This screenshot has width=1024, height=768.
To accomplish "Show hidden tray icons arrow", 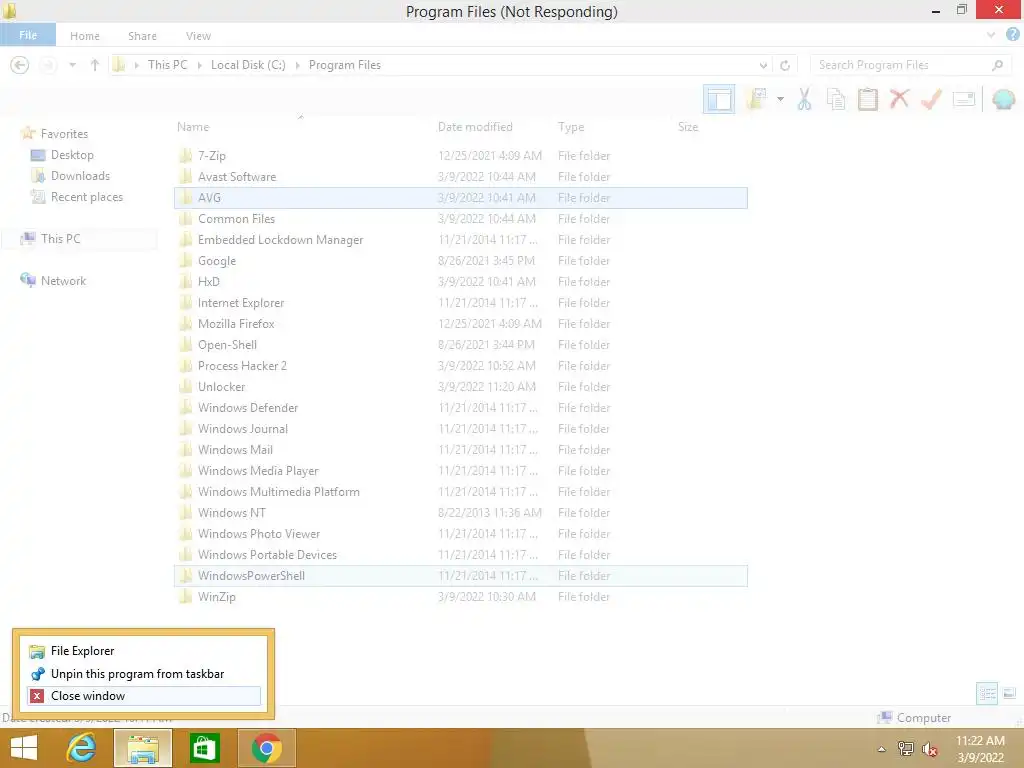I will 882,749.
